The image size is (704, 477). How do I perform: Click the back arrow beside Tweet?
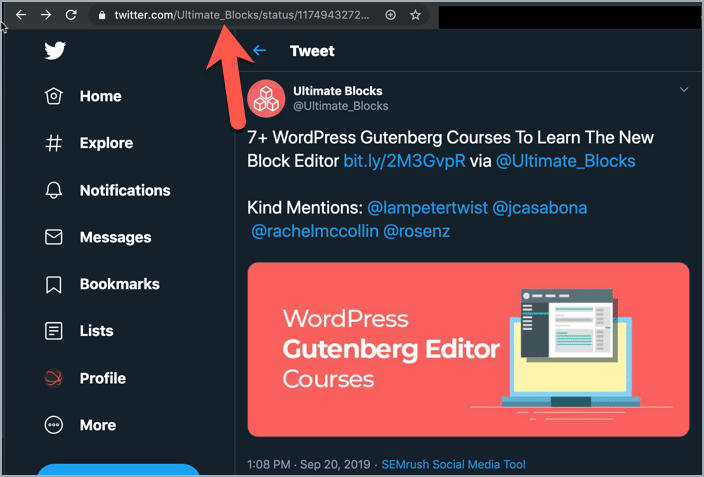[260, 51]
